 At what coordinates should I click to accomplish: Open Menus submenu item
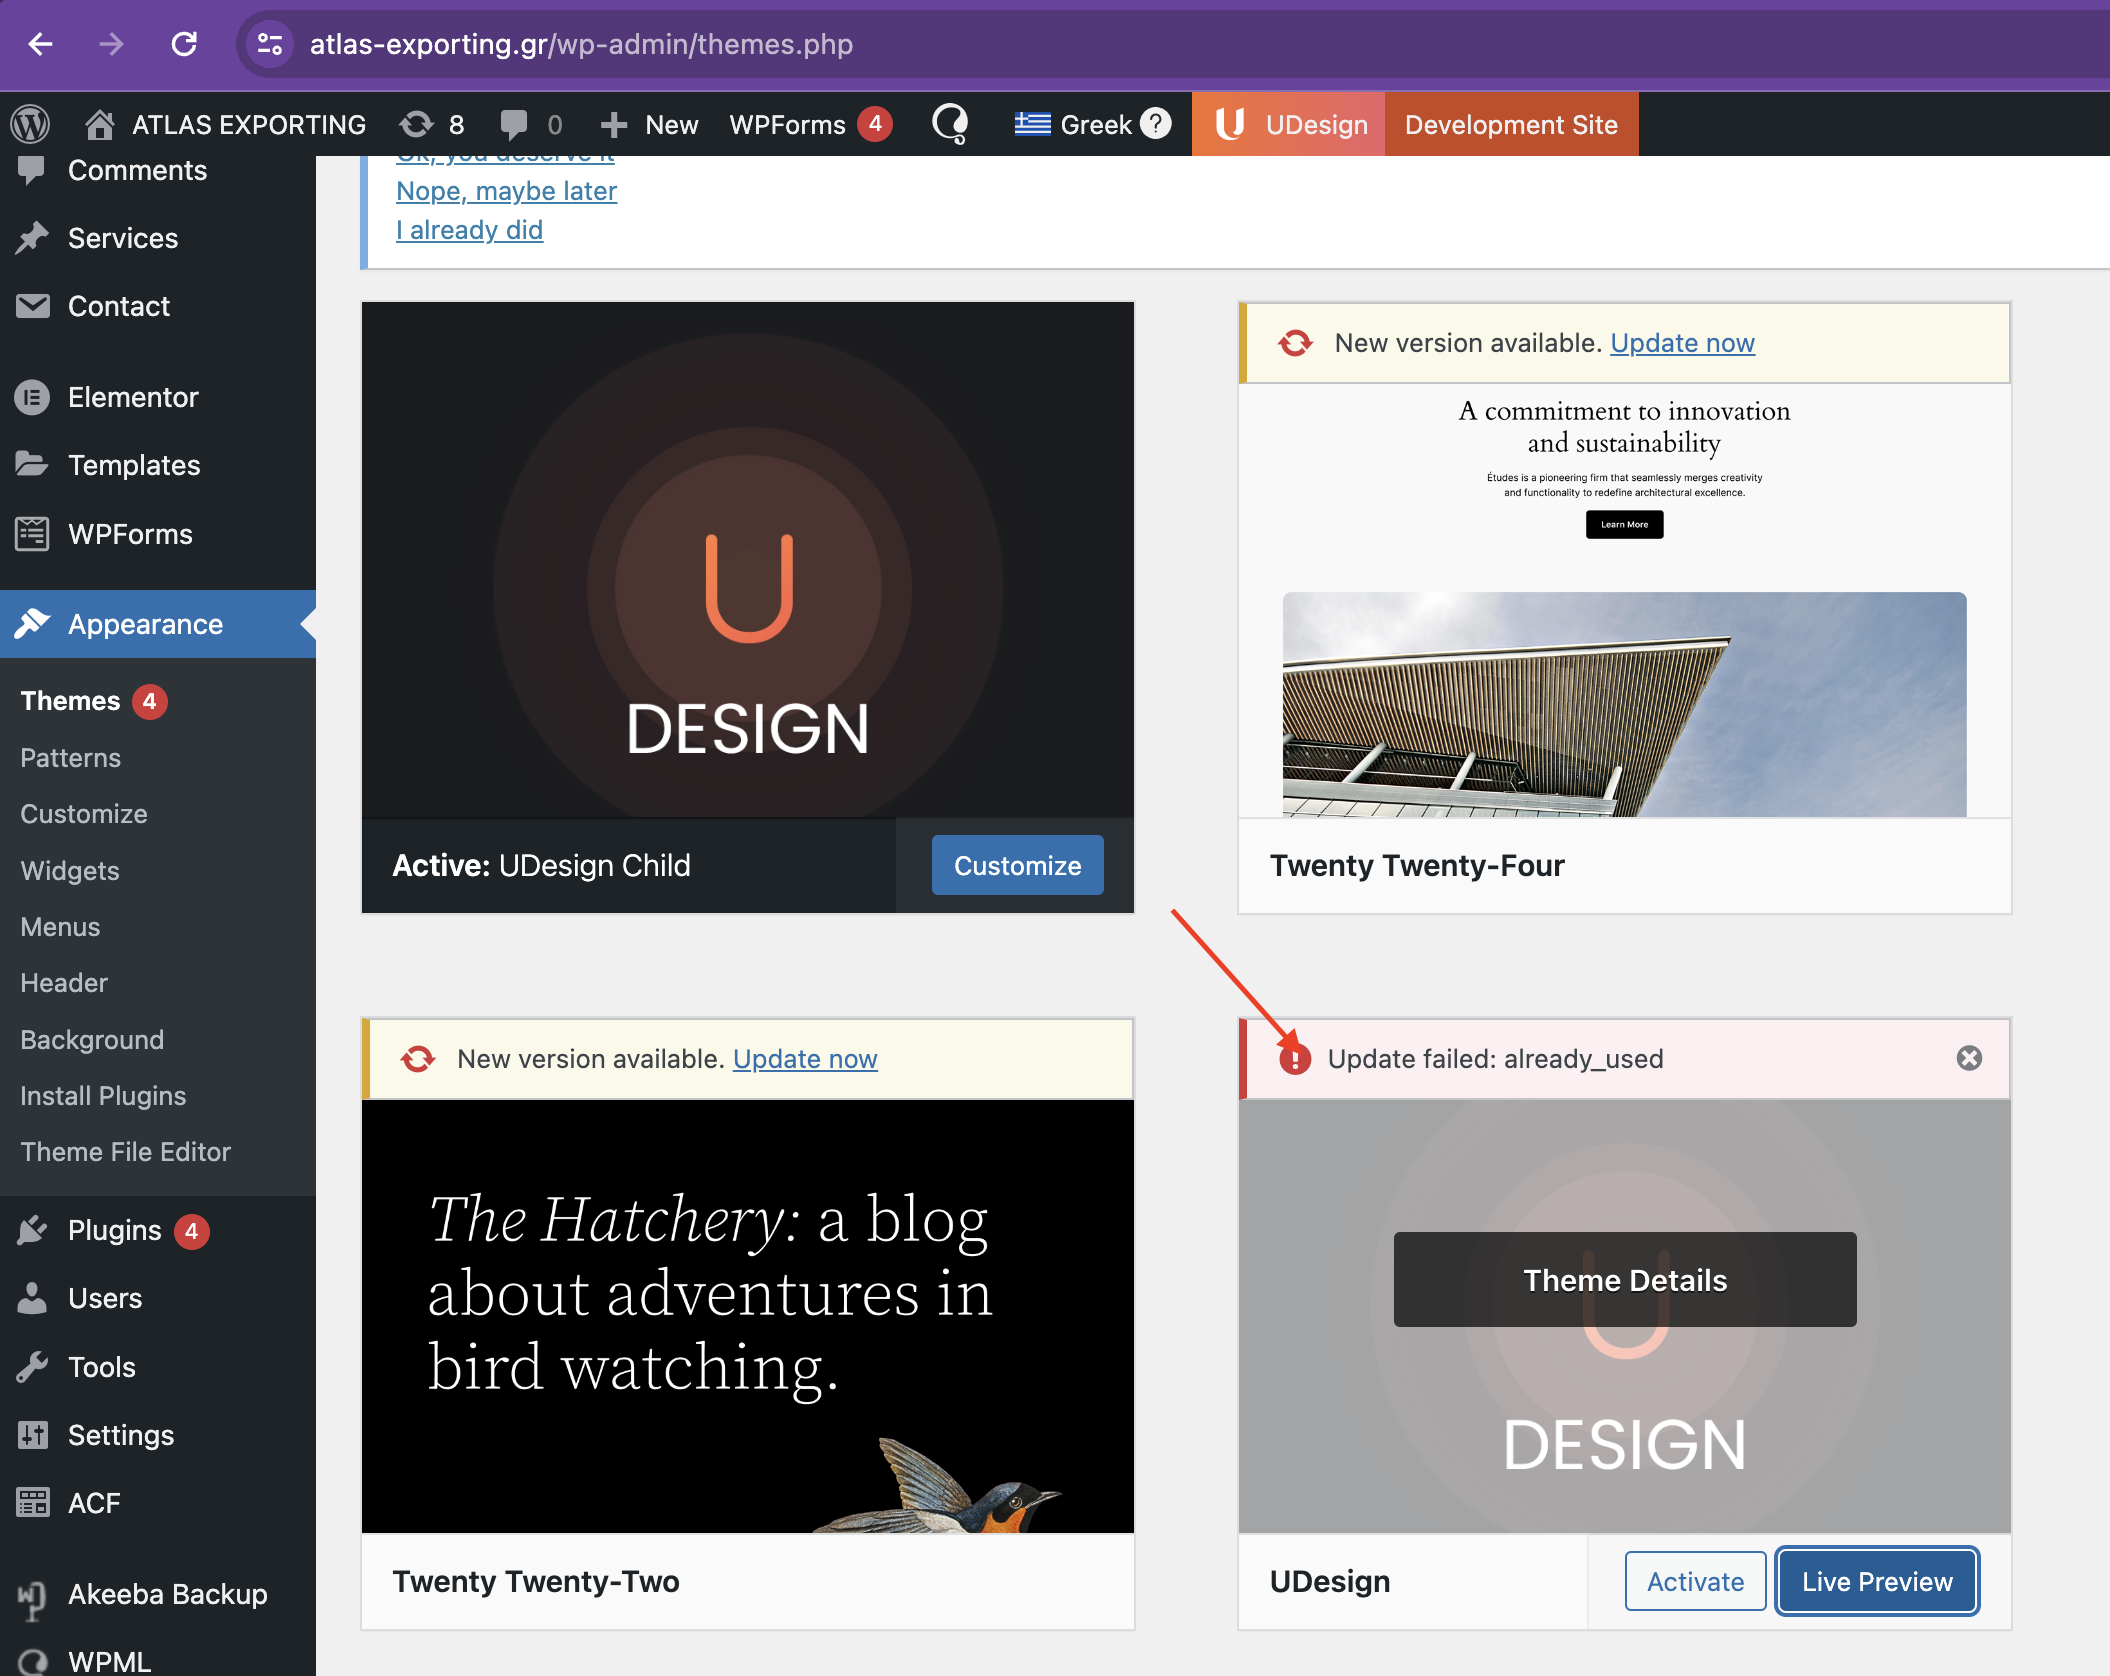[60, 927]
